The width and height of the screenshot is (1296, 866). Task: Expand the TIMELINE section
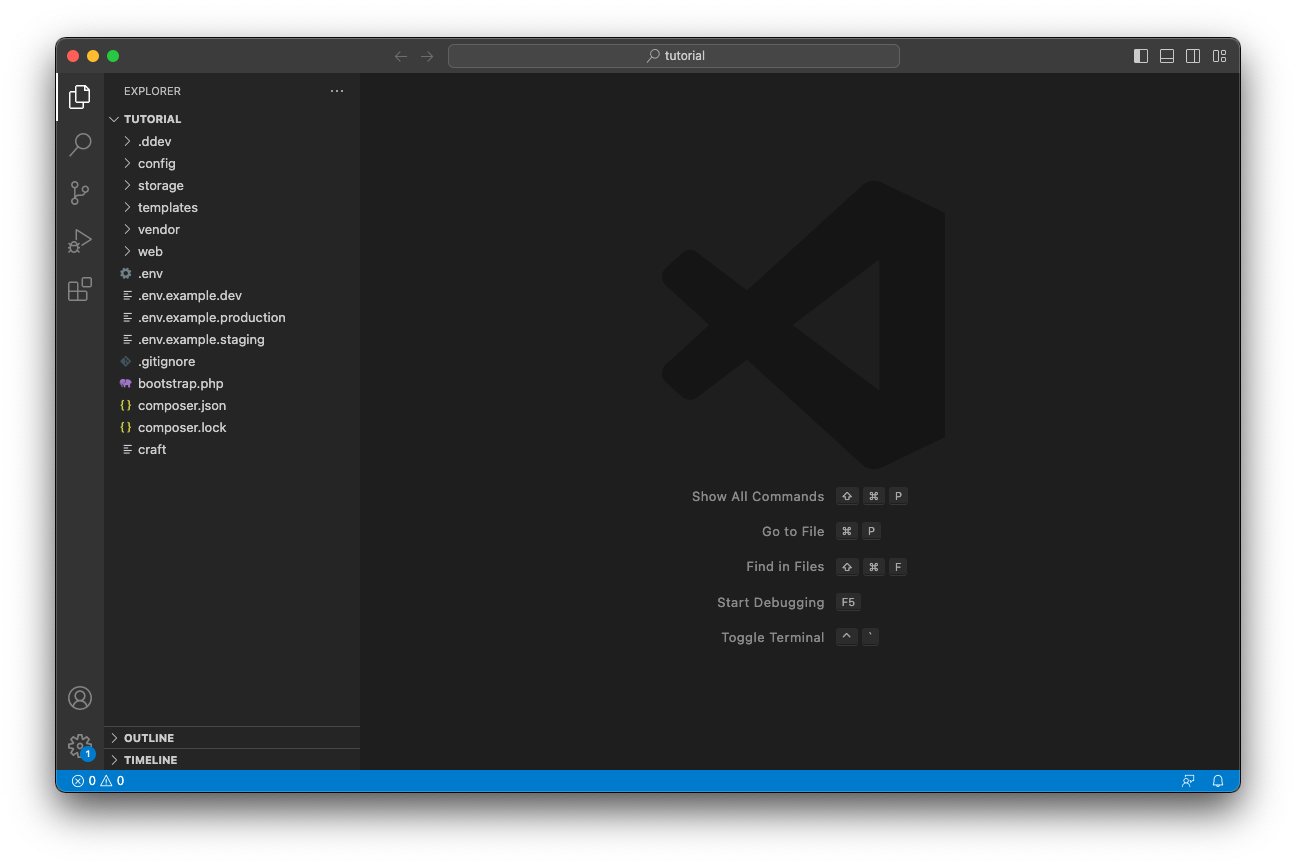point(150,760)
